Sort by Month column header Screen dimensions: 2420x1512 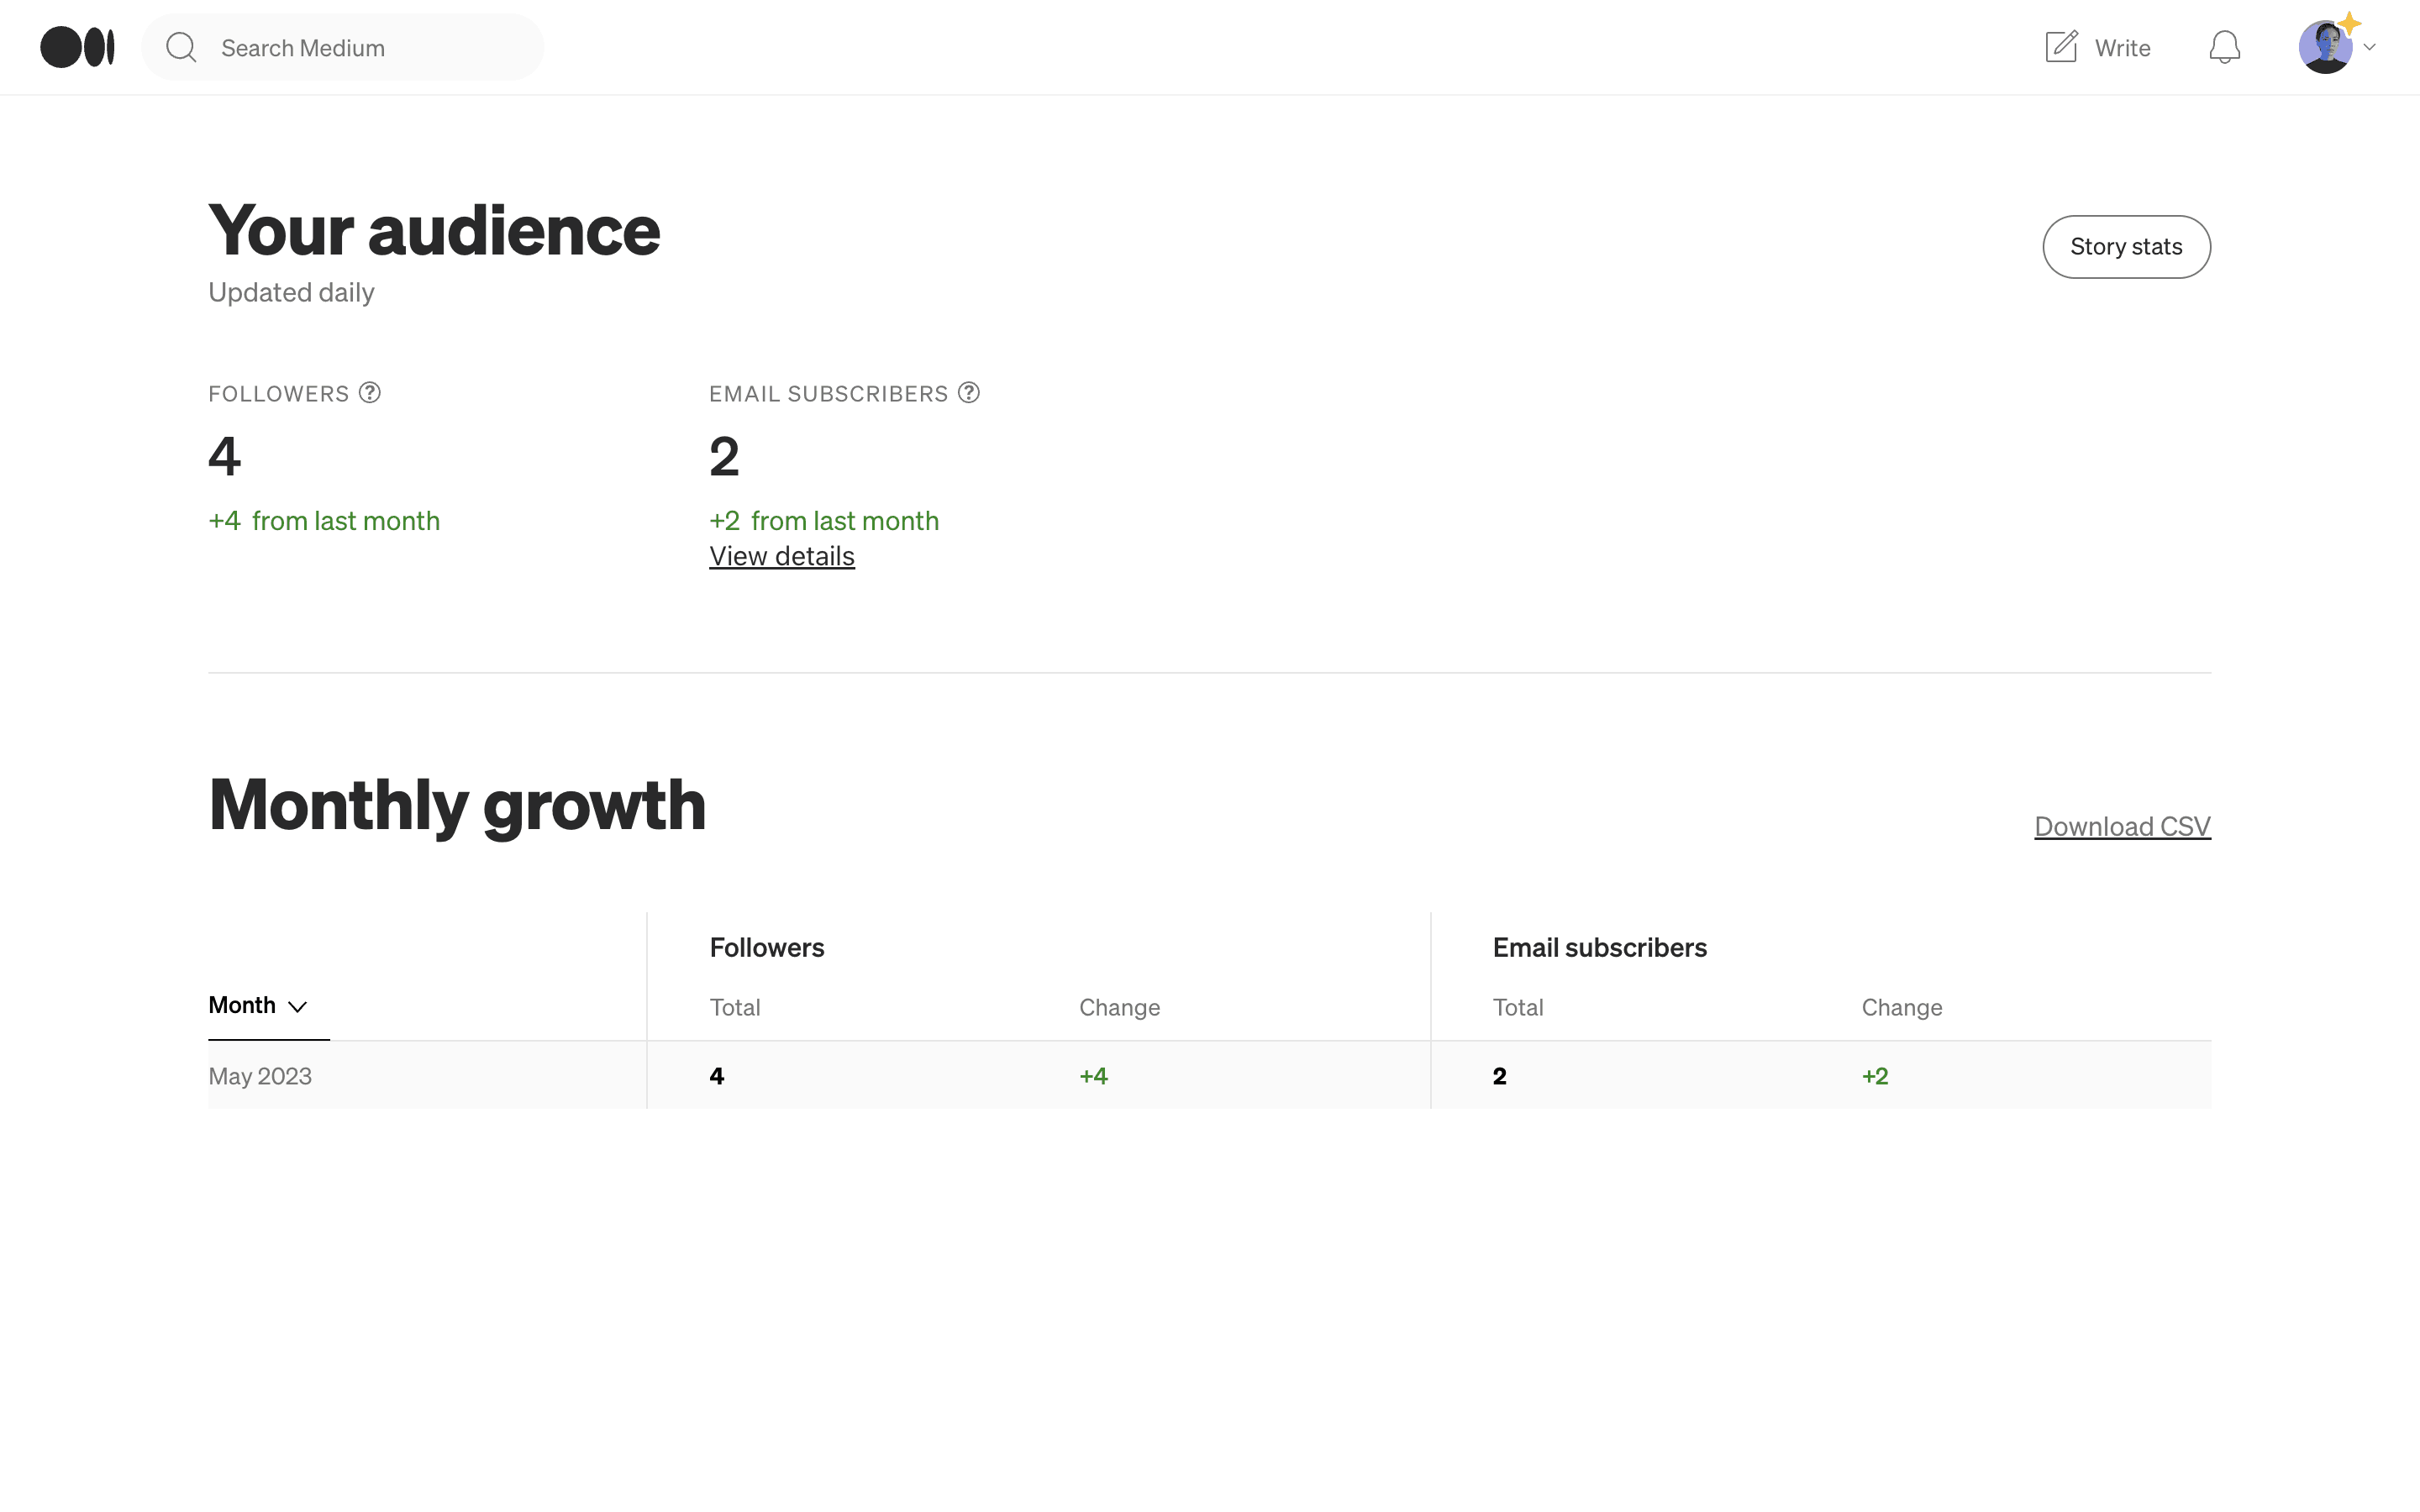point(258,1006)
